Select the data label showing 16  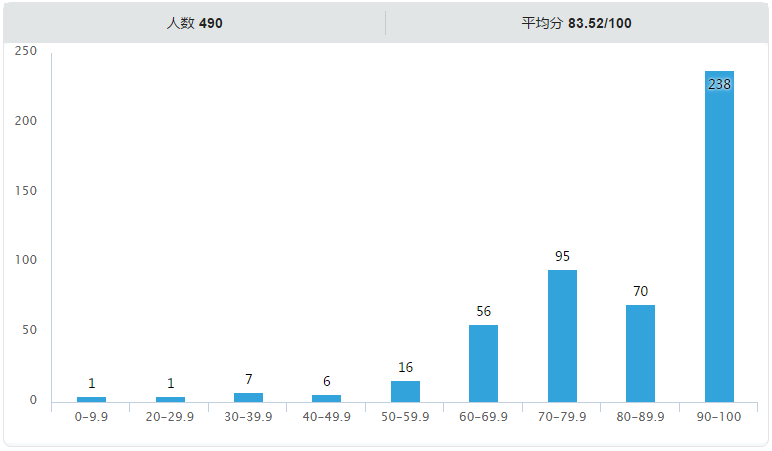(x=405, y=367)
